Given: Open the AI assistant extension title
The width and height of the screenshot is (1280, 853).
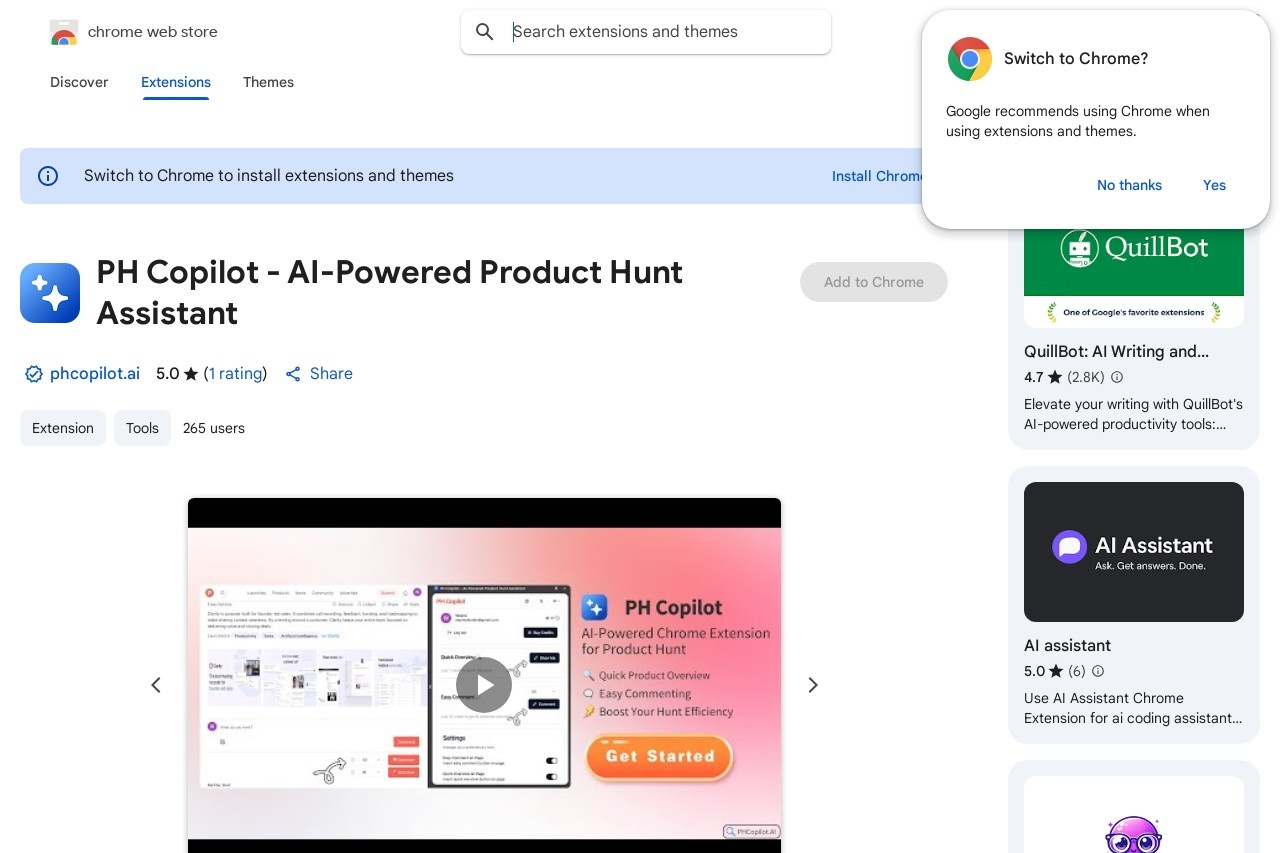Looking at the screenshot, I should (1067, 646).
